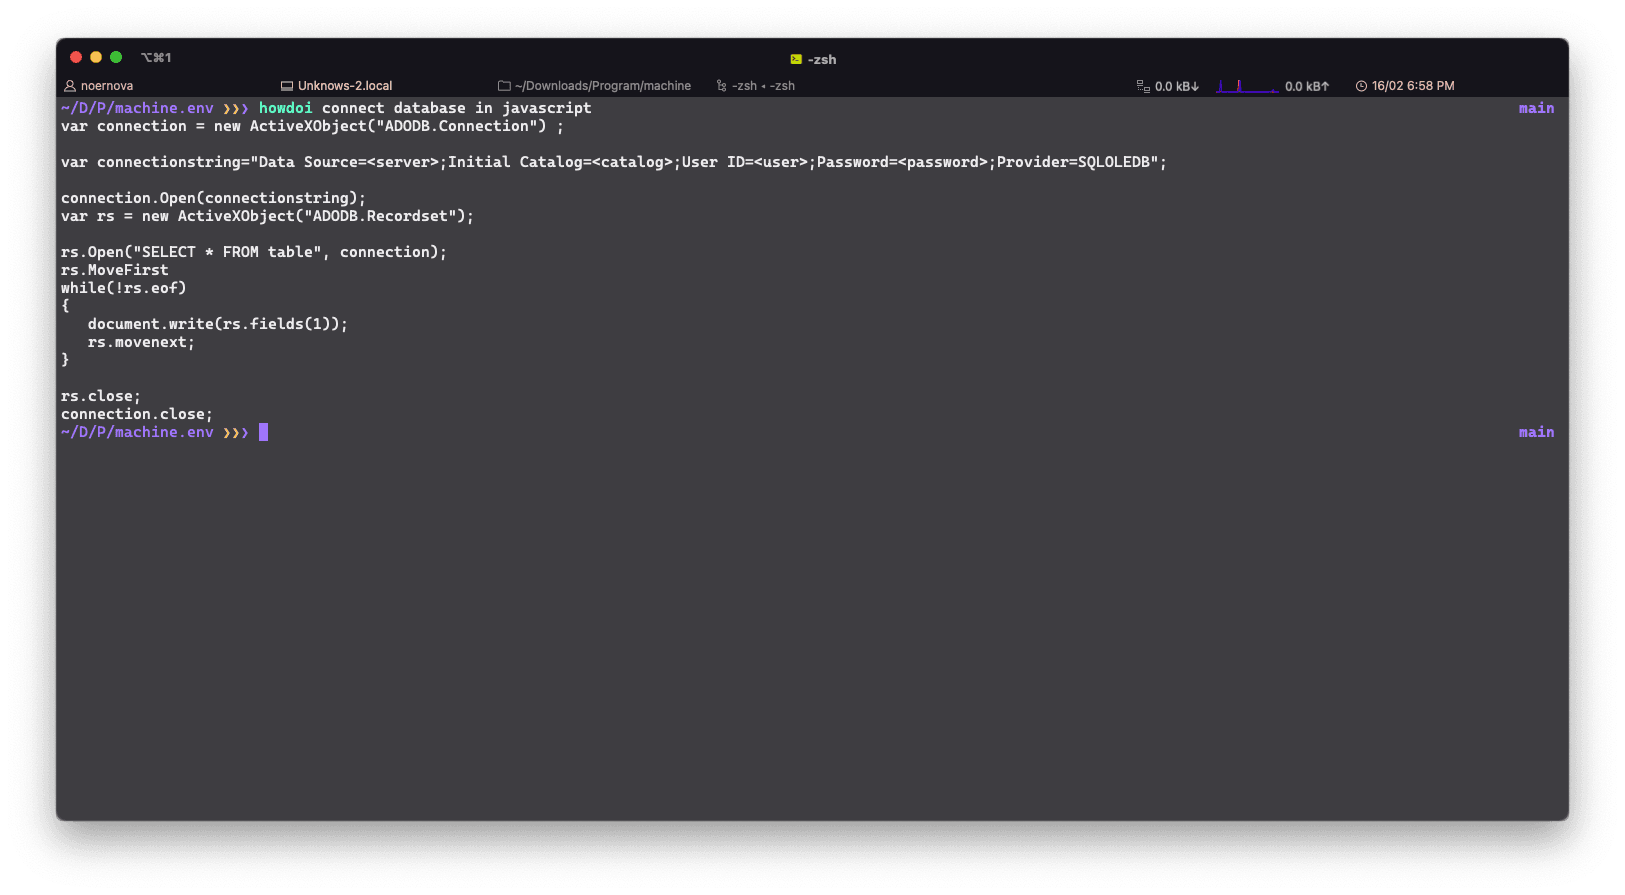The image size is (1625, 895).
Task: Click the green zoom window button
Action: 116,57
